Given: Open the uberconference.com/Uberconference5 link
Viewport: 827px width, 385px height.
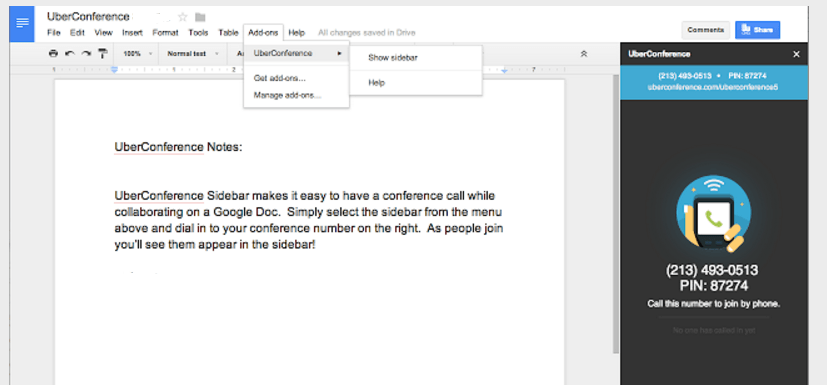Looking at the screenshot, I should (713, 87).
